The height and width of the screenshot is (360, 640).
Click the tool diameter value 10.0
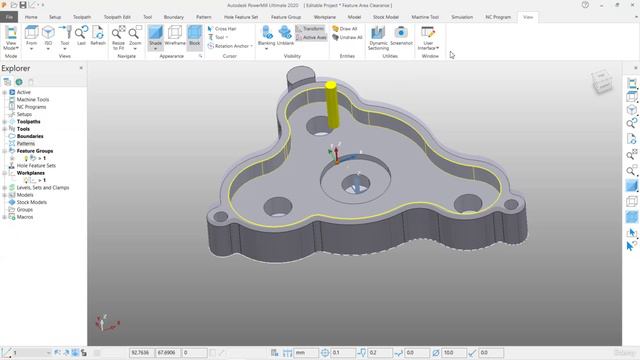coord(453,353)
